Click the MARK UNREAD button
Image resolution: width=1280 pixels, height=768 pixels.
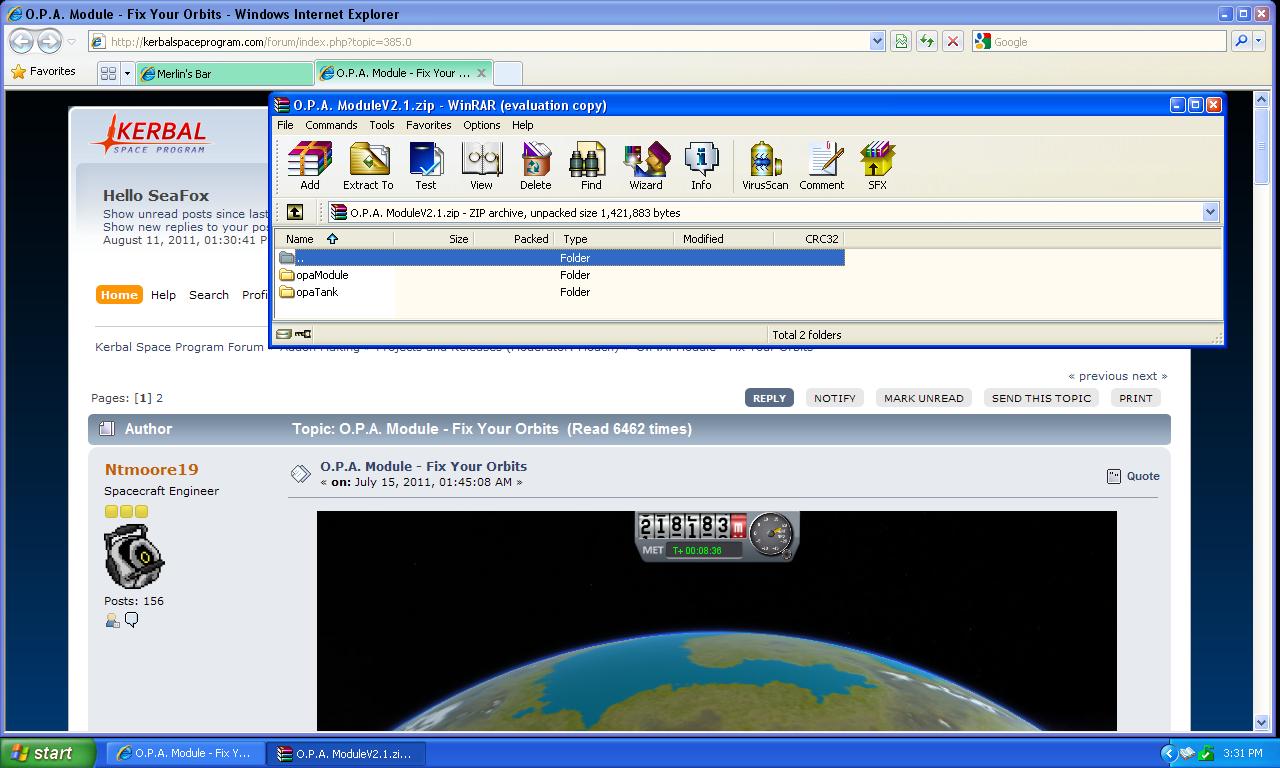tap(924, 398)
